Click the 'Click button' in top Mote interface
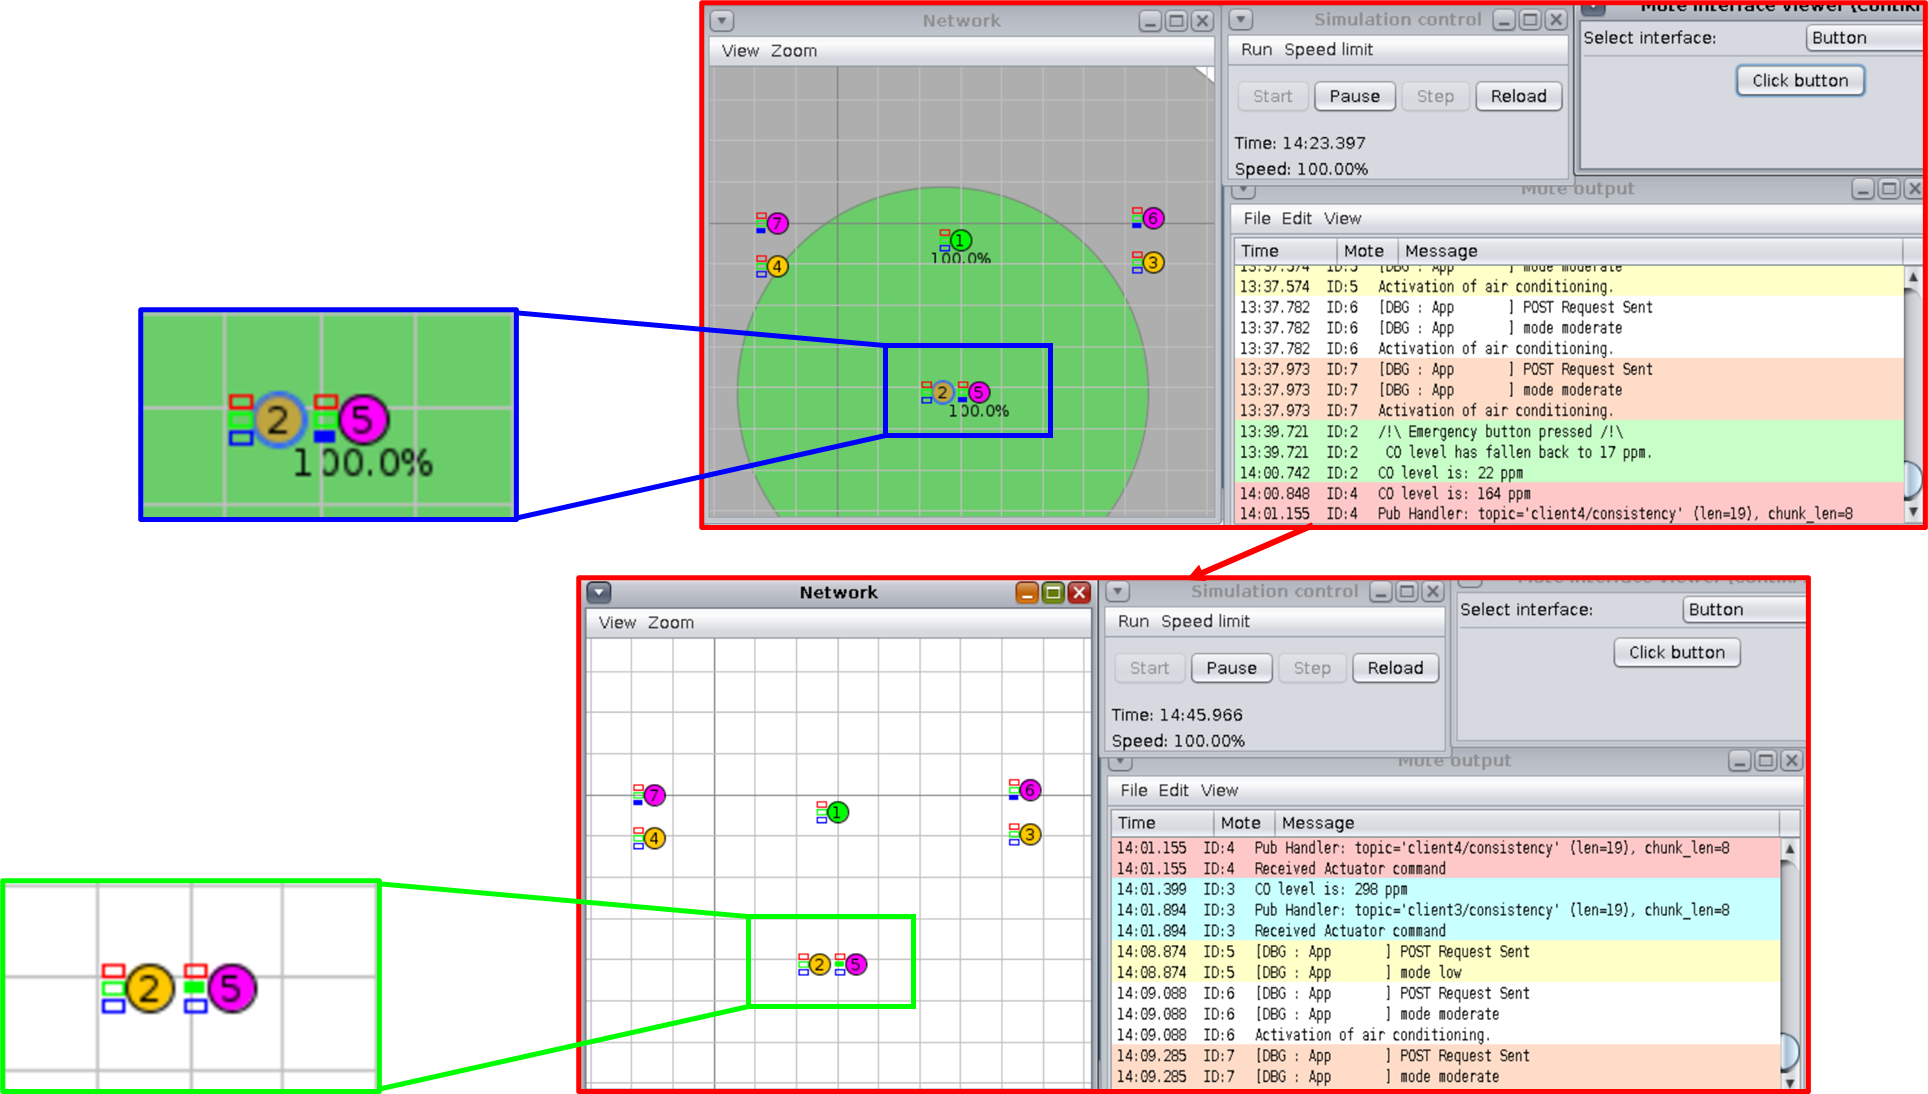The image size is (1928, 1094). pos(1798,79)
